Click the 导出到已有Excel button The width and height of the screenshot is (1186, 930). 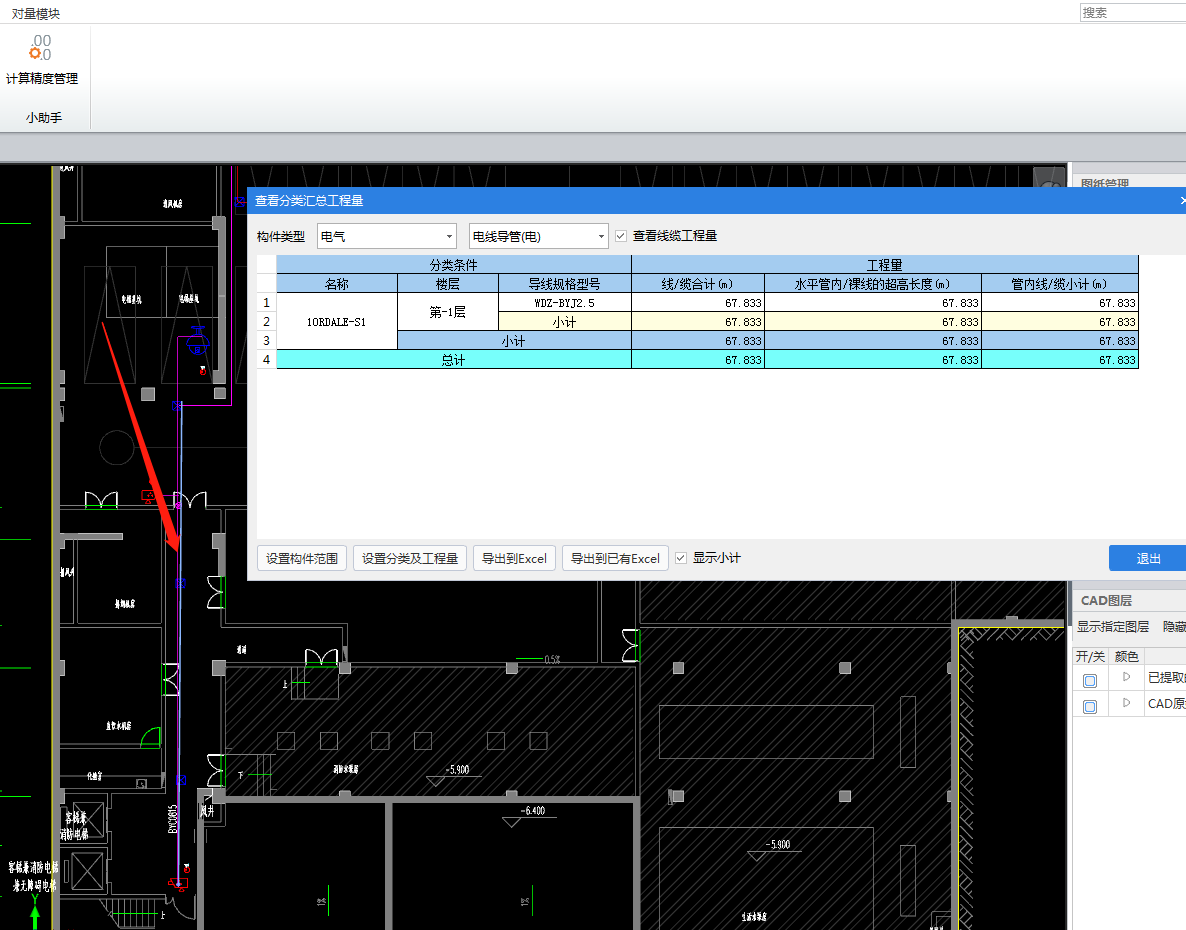point(615,558)
